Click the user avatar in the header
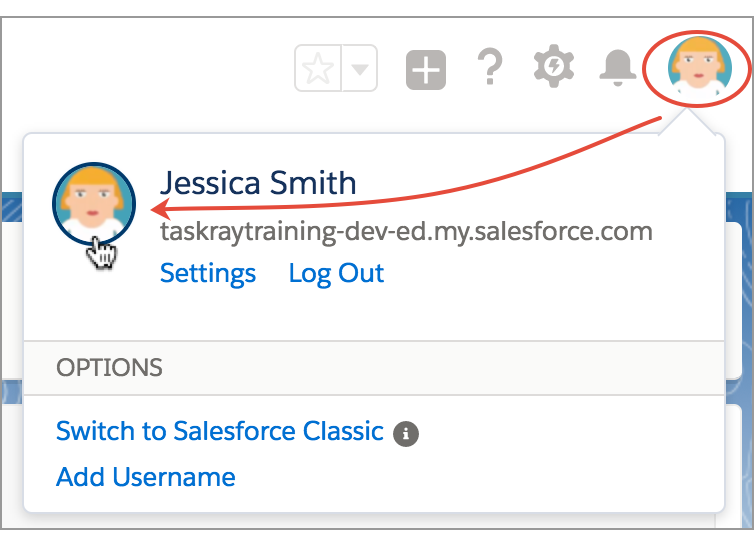The width and height of the screenshot is (754, 550). point(700,69)
